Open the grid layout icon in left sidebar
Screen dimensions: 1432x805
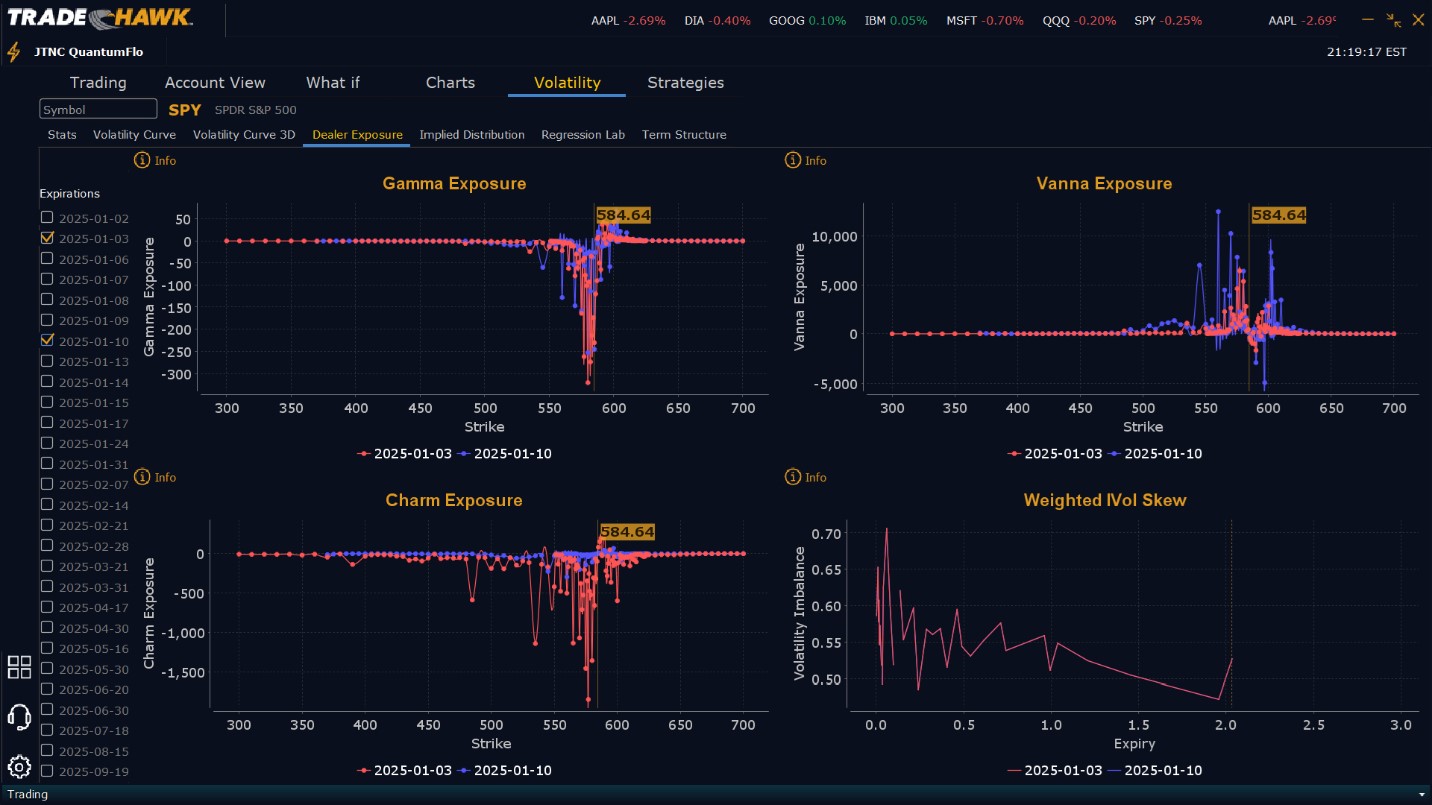point(19,667)
